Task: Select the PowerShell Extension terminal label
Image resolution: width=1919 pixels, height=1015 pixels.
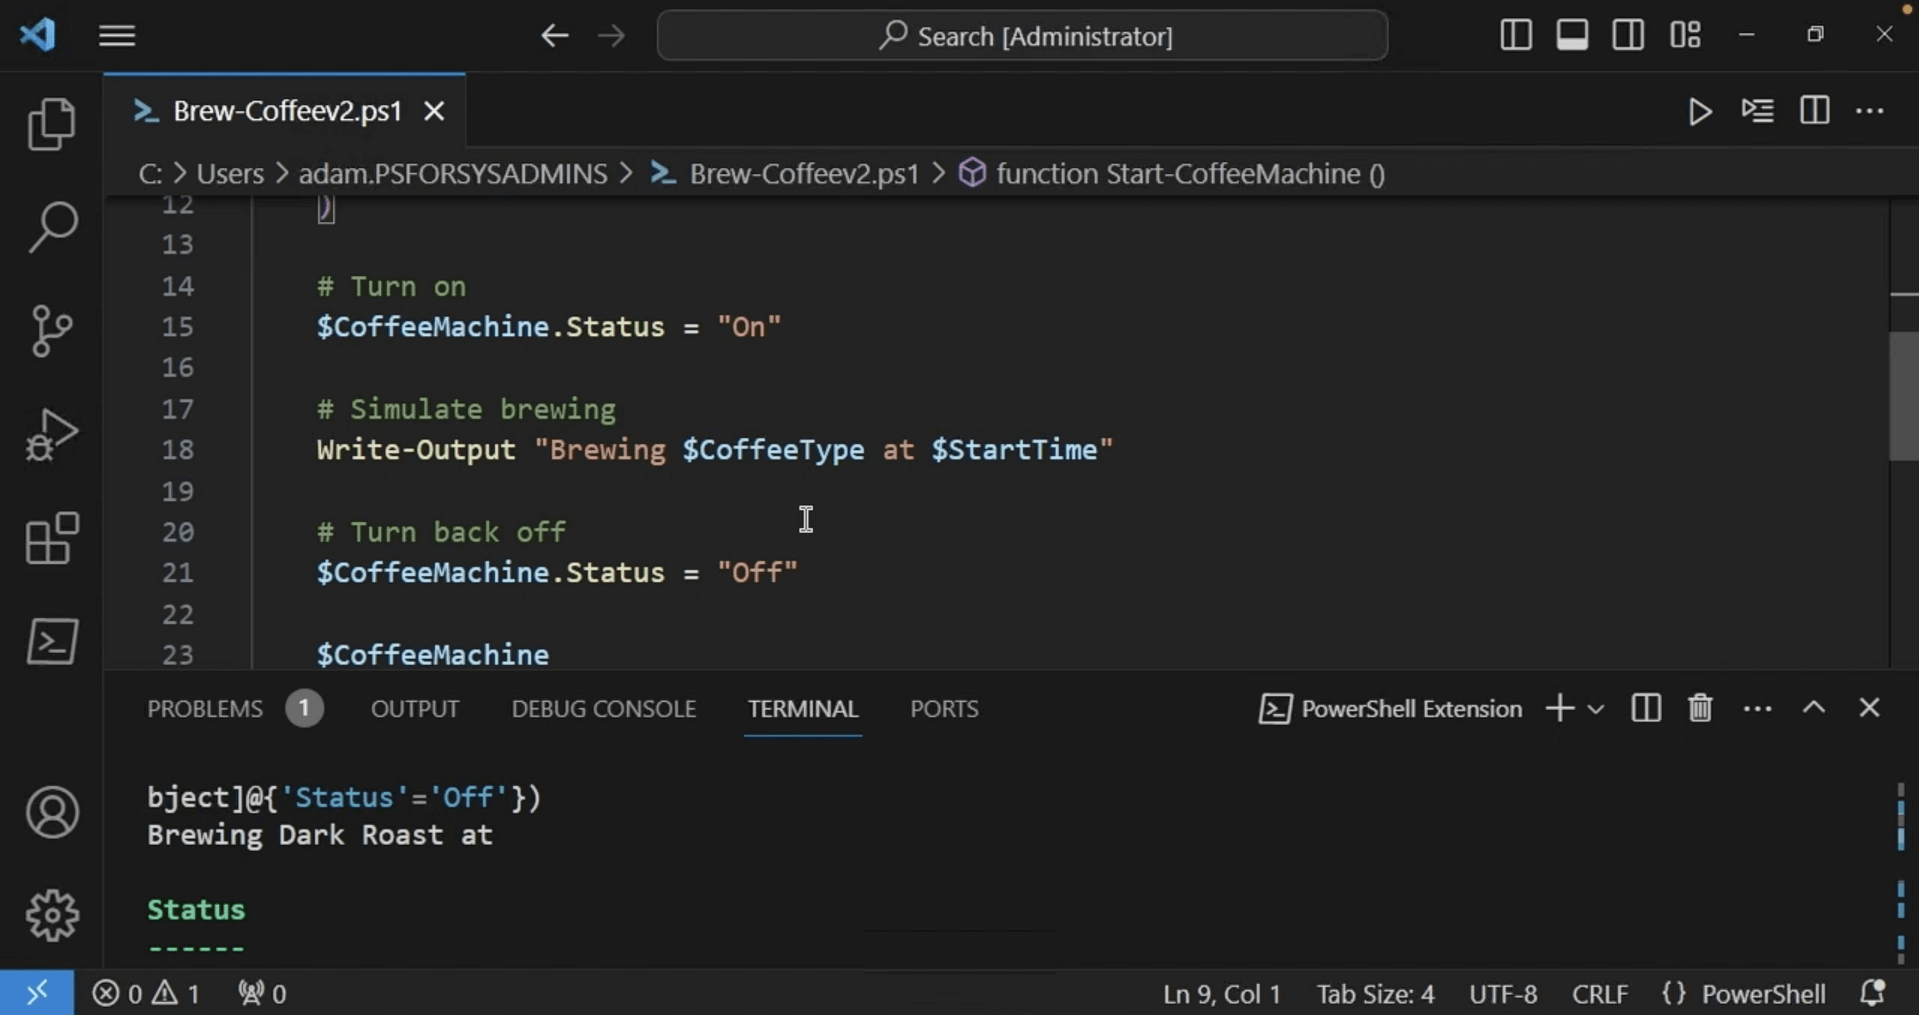Action: (x=1390, y=709)
